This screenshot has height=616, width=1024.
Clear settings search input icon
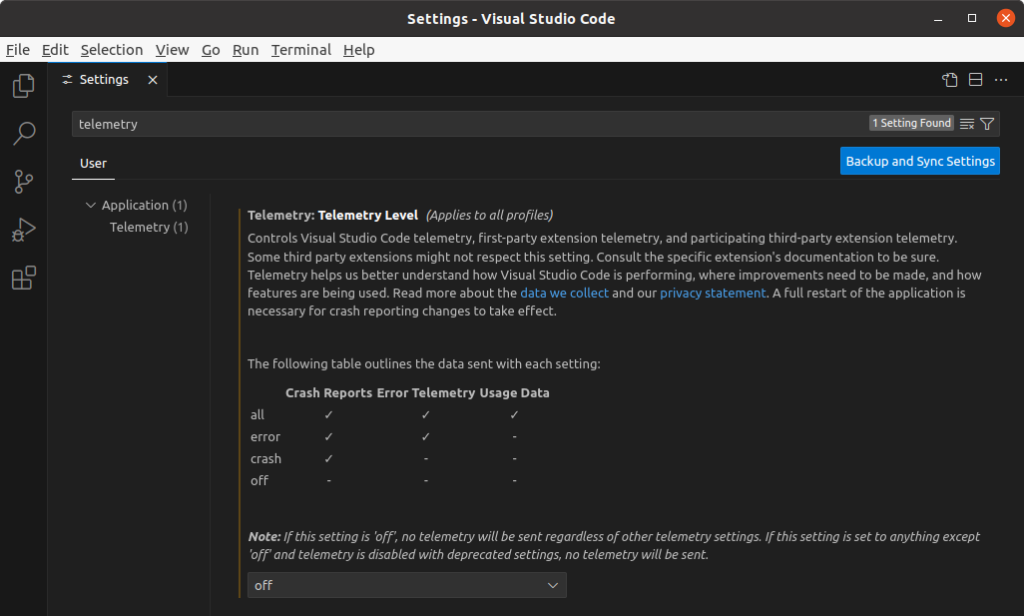click(967, 124)
